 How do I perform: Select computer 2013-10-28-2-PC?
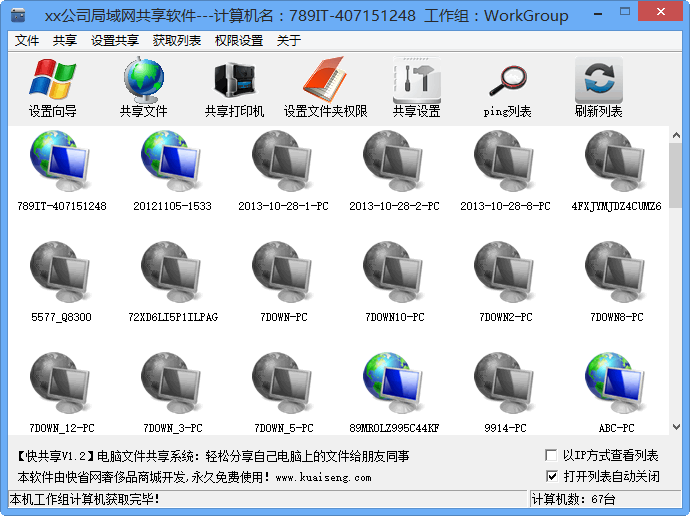pyautogui.click(x=394, y=171)
